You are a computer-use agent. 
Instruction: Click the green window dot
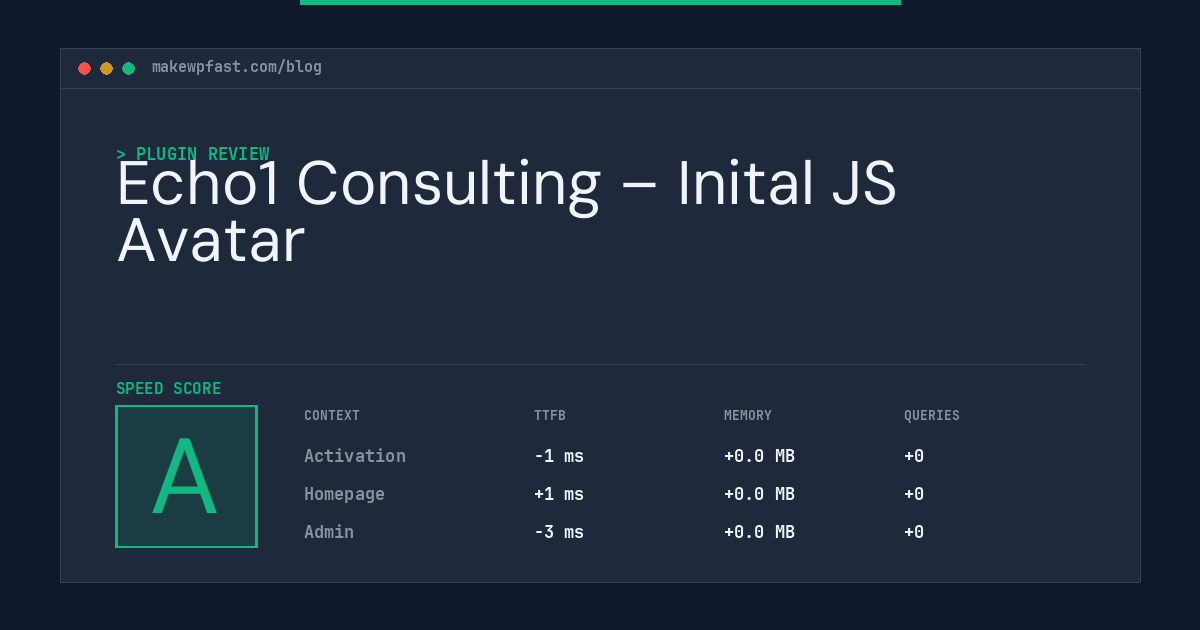tap(128, 68)
